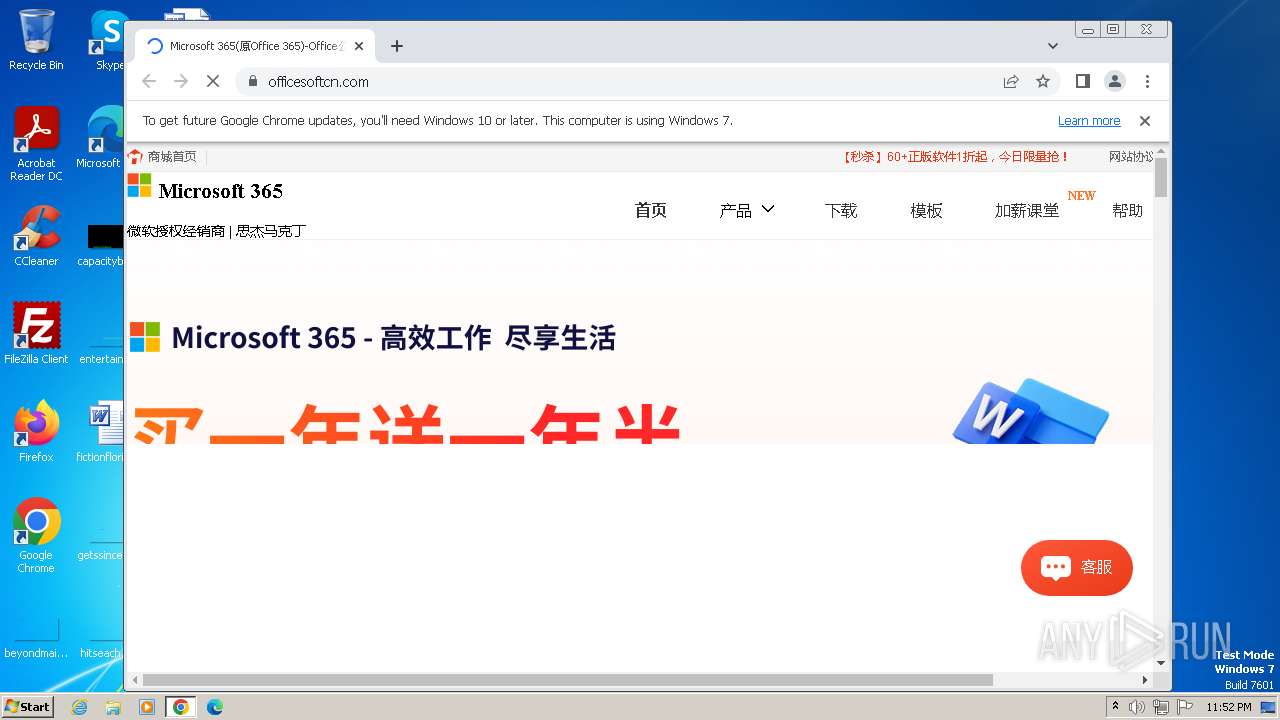Open Firefox desktop icon
The image size is (1280, 720).
pyautogui.click(x=36, y=431)
